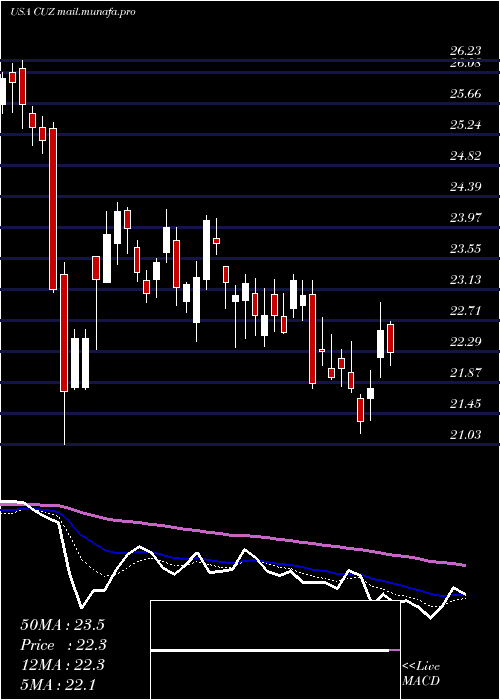Click the 23.97 price axis label

(465, 218)
